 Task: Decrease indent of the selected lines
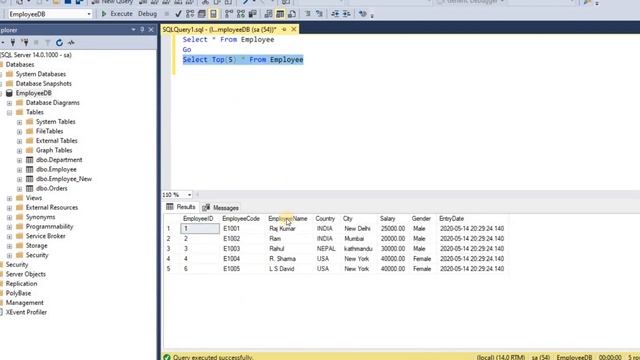[x=335, y=14]
